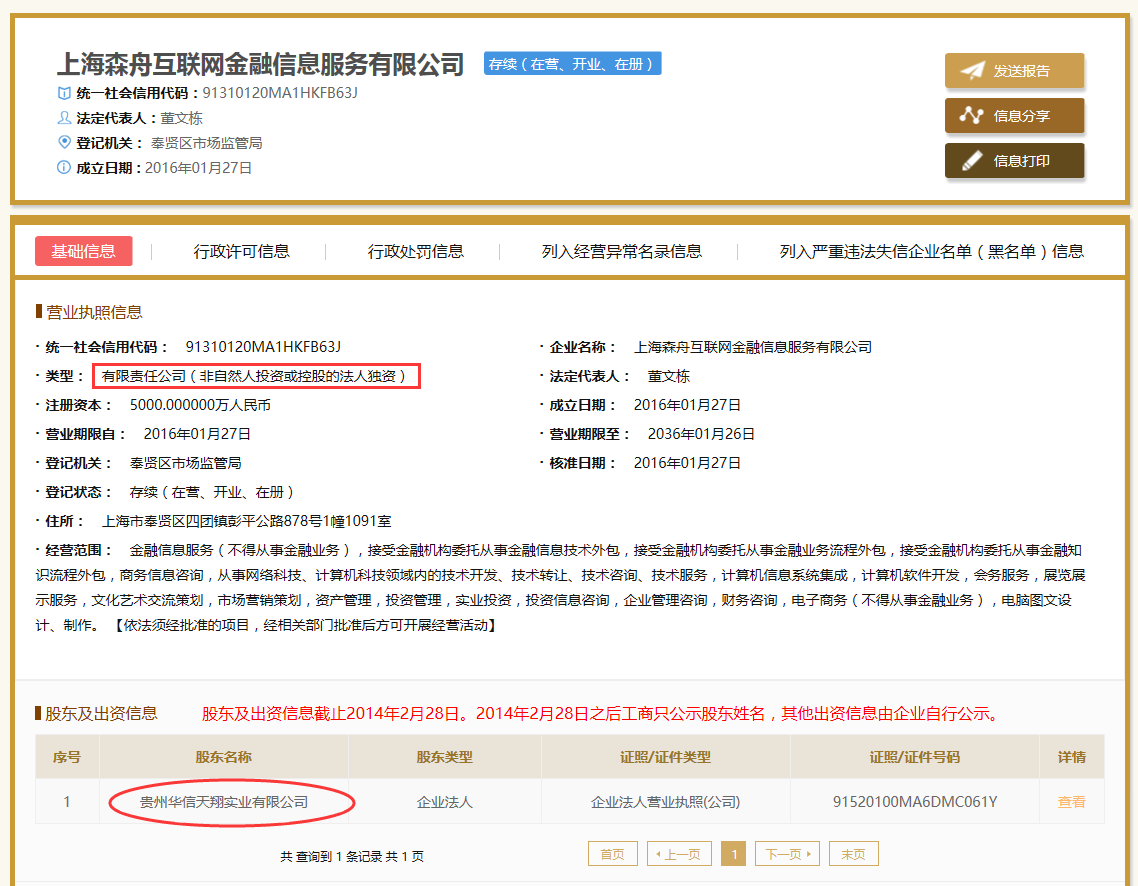Screen dimensions: 1138x886
Task: Click the 证照/证件类型 column header
Action: tap(666, 757)
